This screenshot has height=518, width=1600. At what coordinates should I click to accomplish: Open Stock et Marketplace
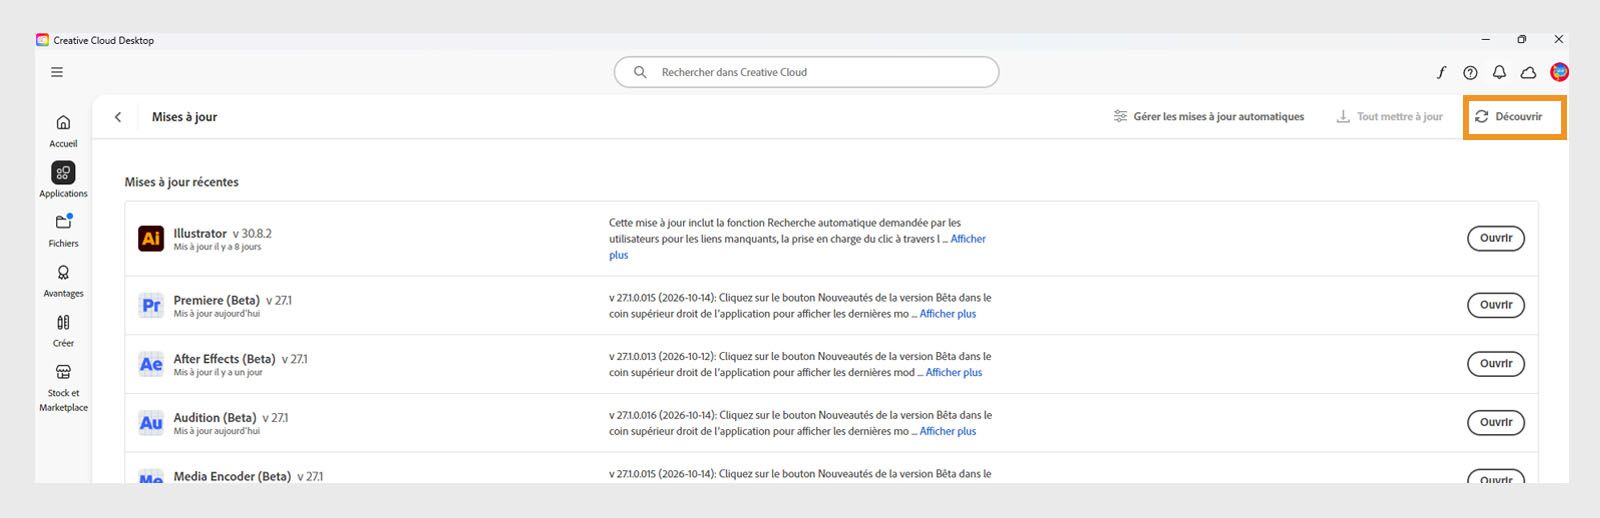(63, 387)
